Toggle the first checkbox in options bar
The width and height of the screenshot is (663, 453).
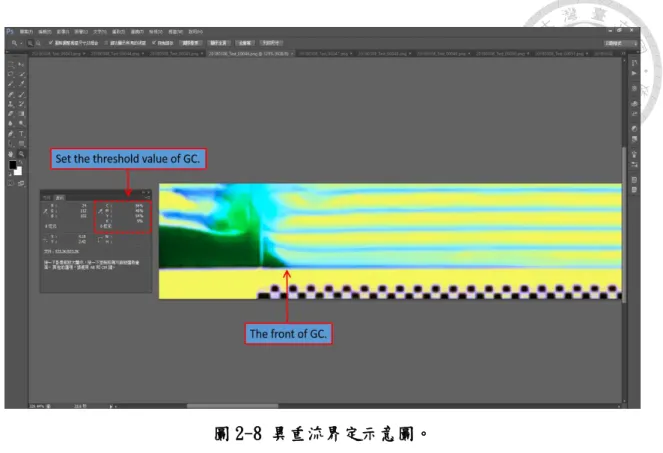pos(51,43)
